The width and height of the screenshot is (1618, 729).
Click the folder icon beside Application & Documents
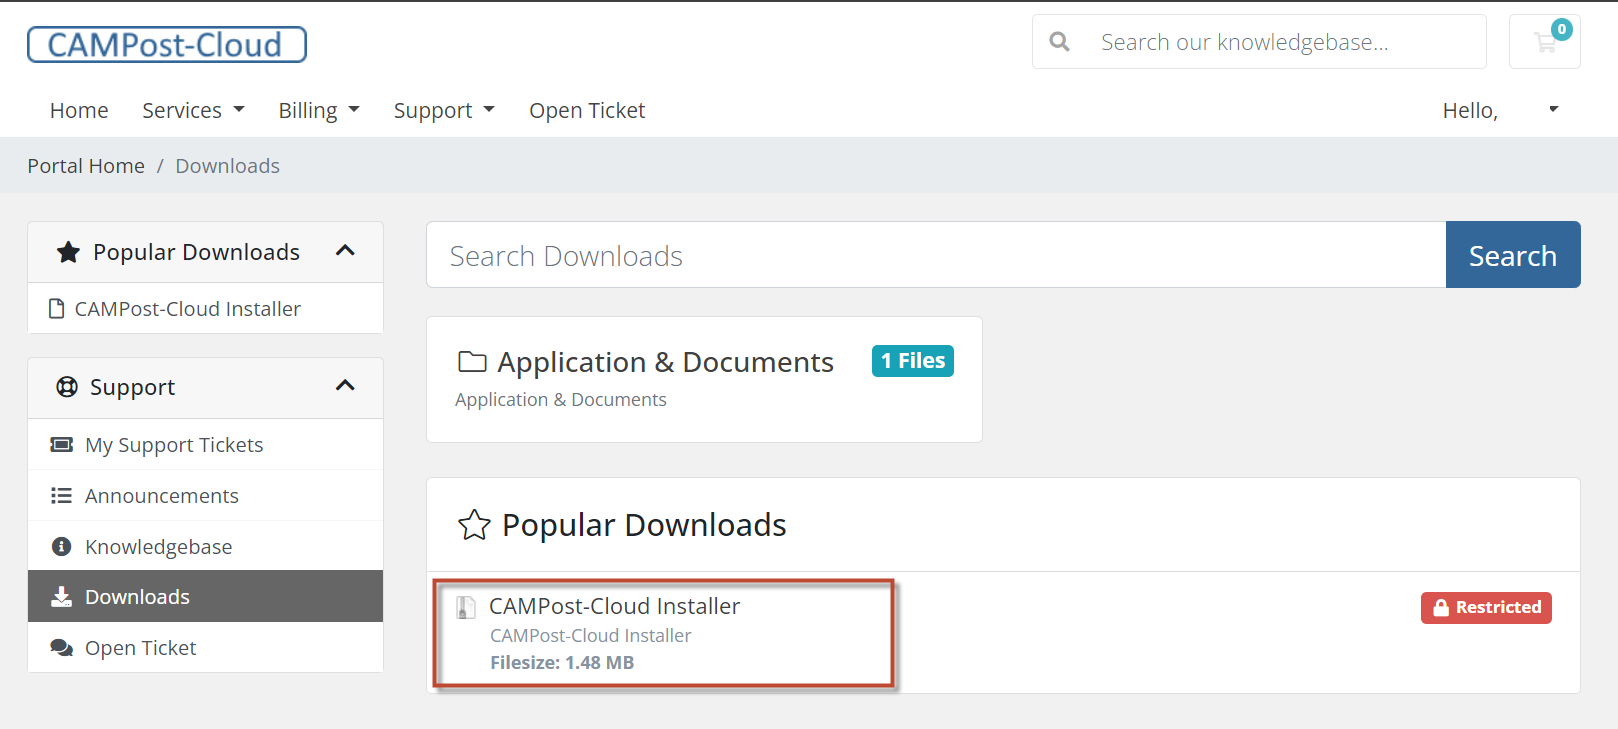(472, 362)
